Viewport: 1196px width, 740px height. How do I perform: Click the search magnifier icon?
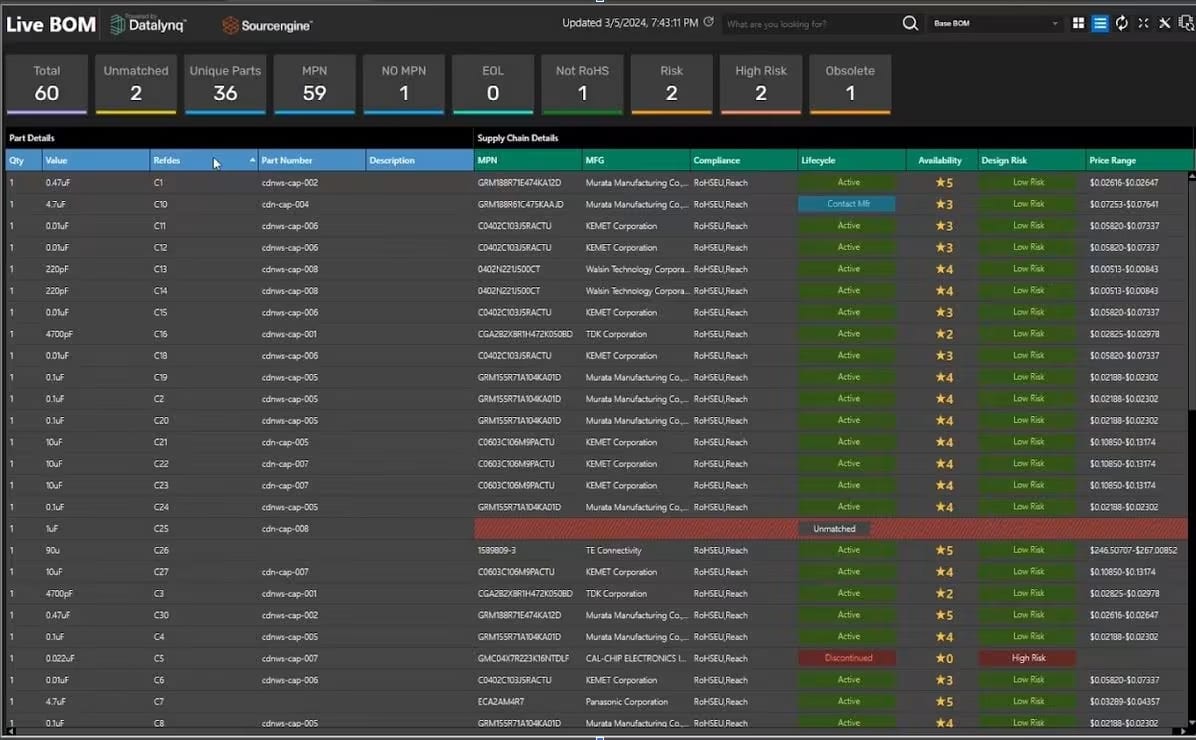(910, 24)
